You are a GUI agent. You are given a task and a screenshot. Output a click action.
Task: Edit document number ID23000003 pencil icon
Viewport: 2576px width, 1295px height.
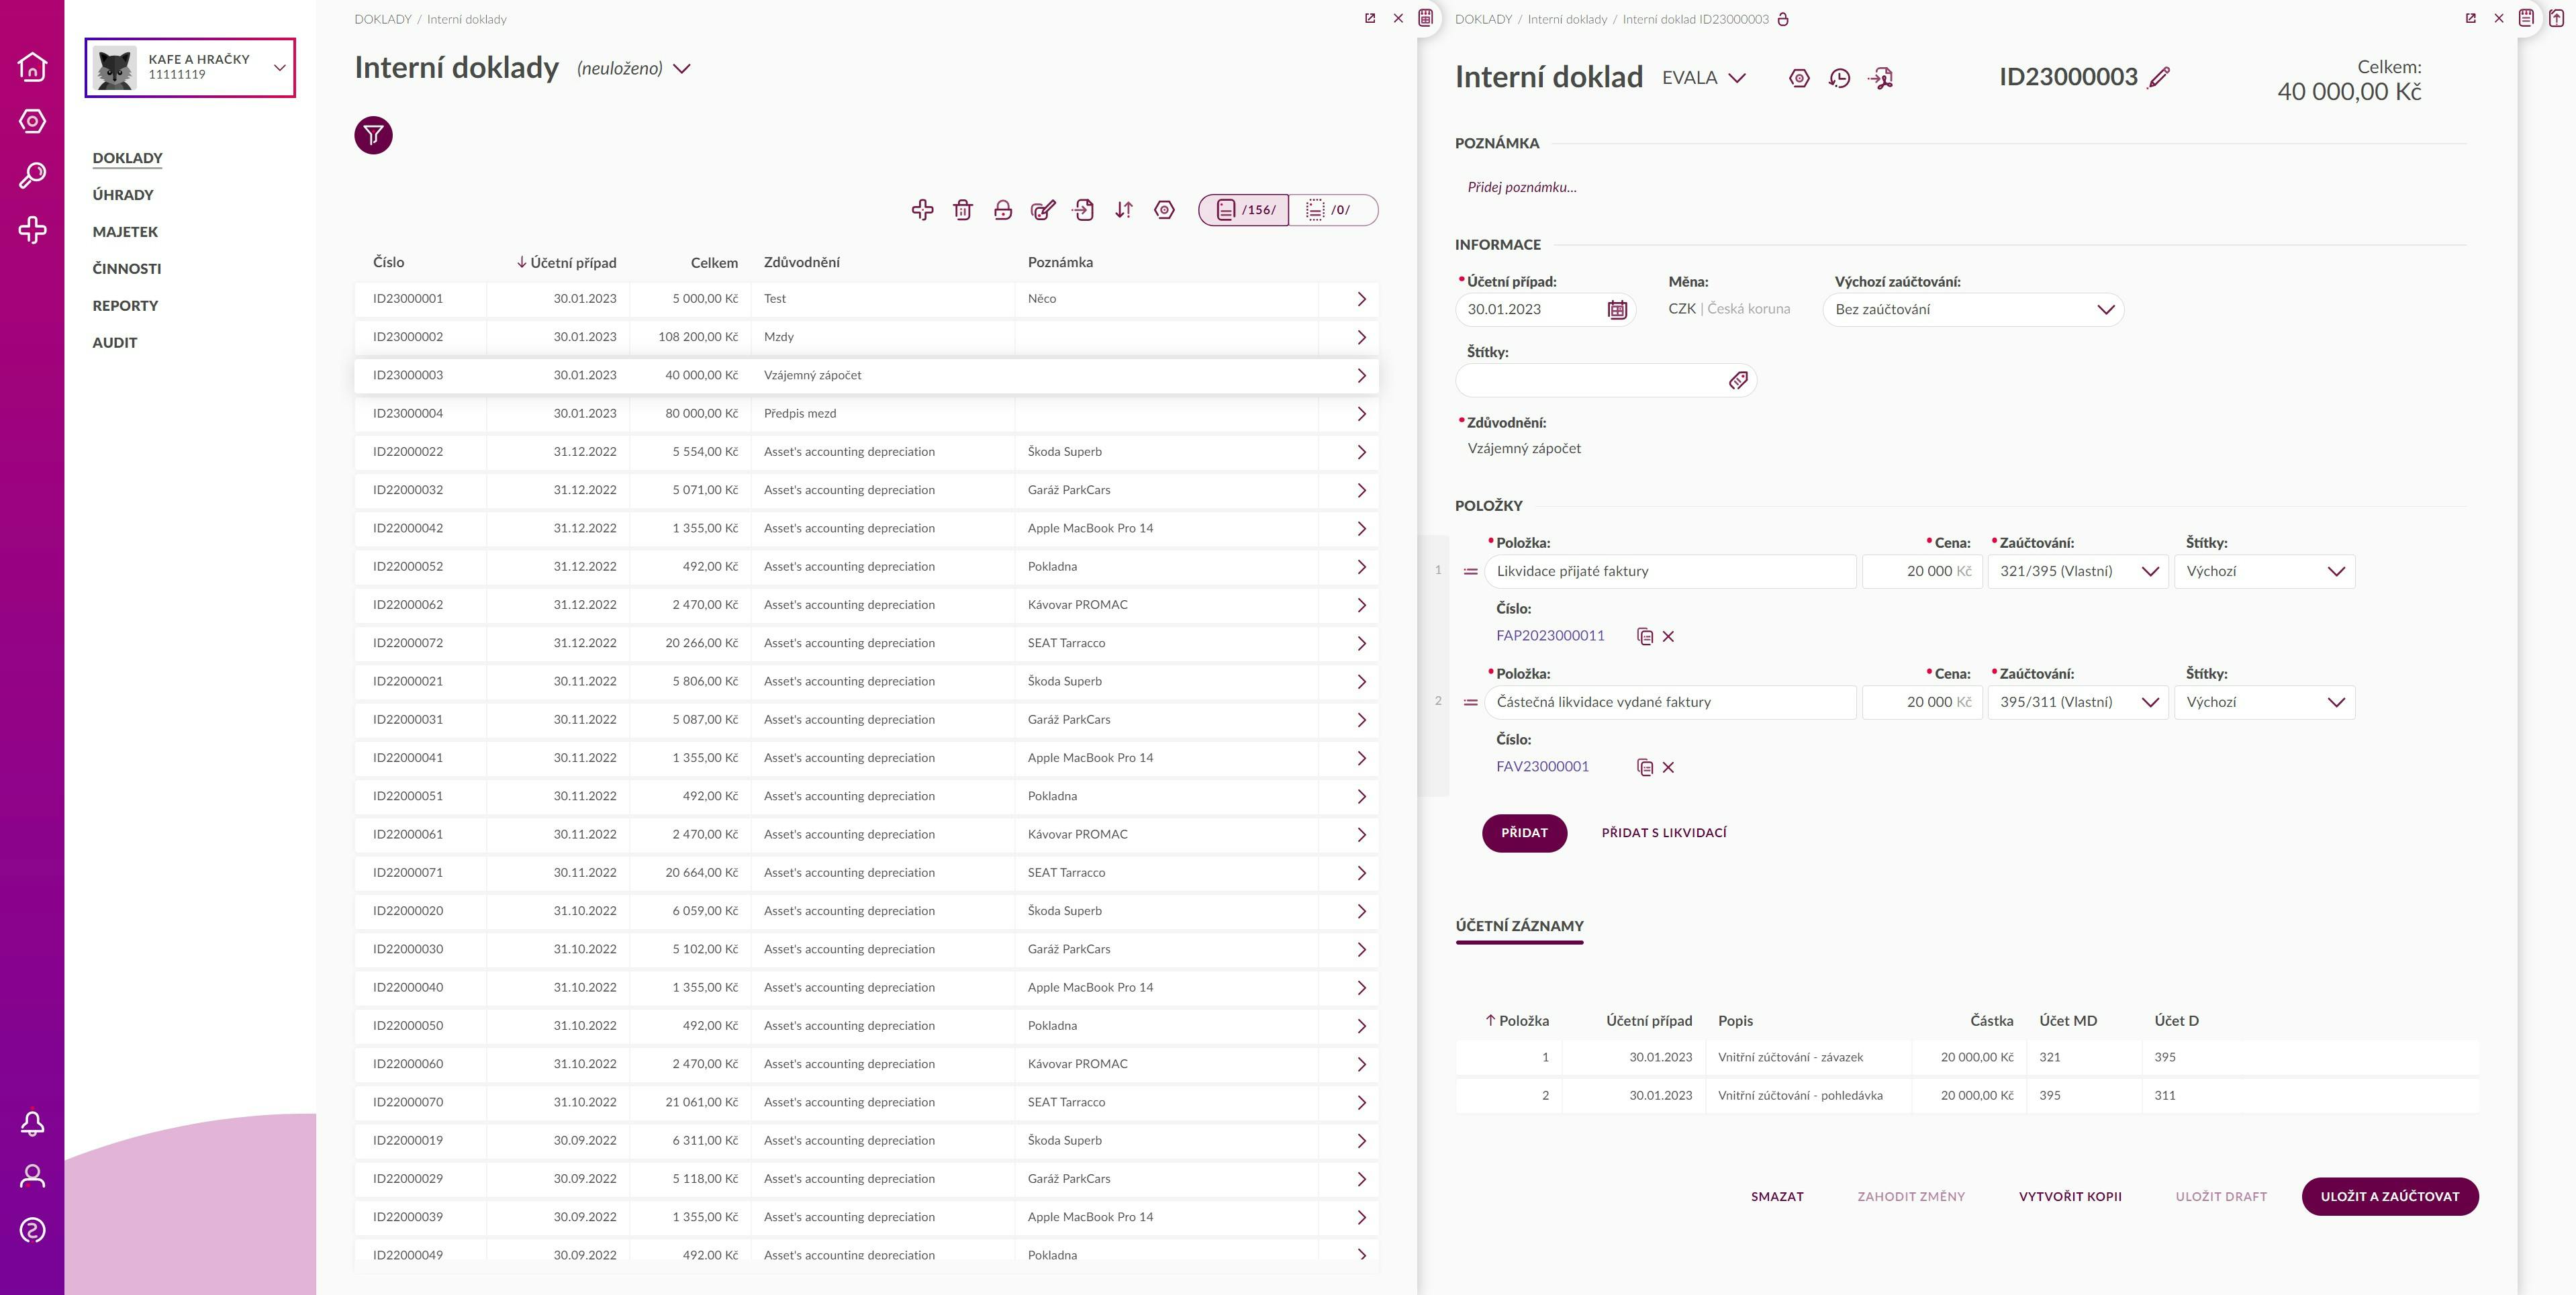2159,77
